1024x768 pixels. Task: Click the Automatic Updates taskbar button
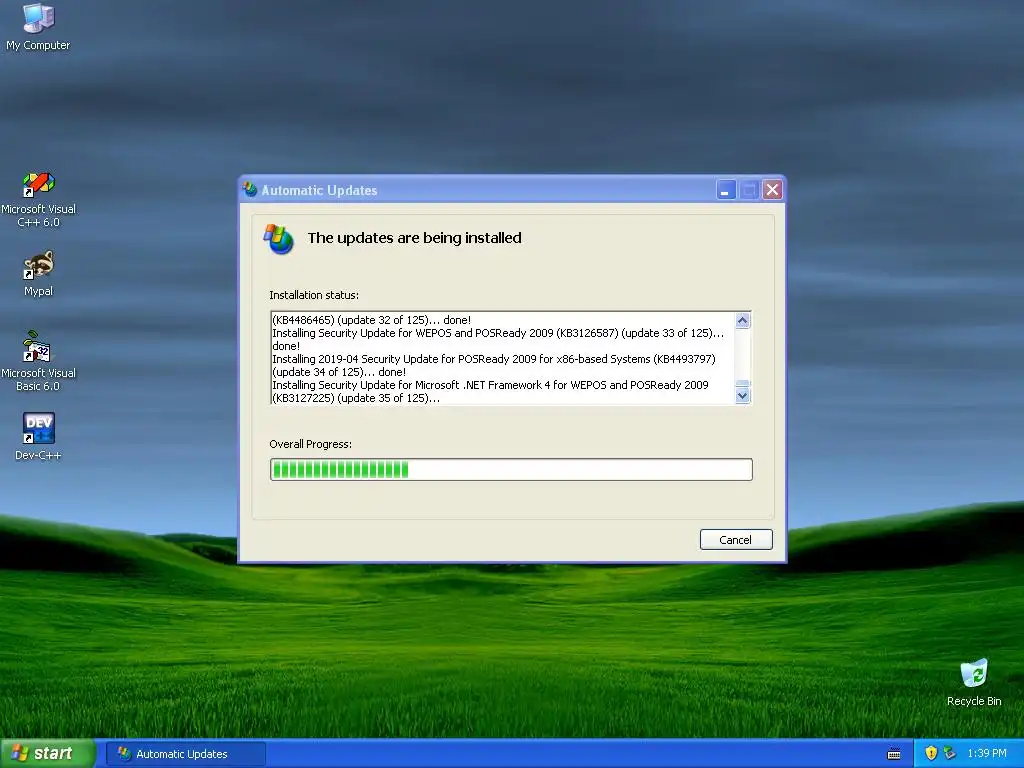(185, 754)
